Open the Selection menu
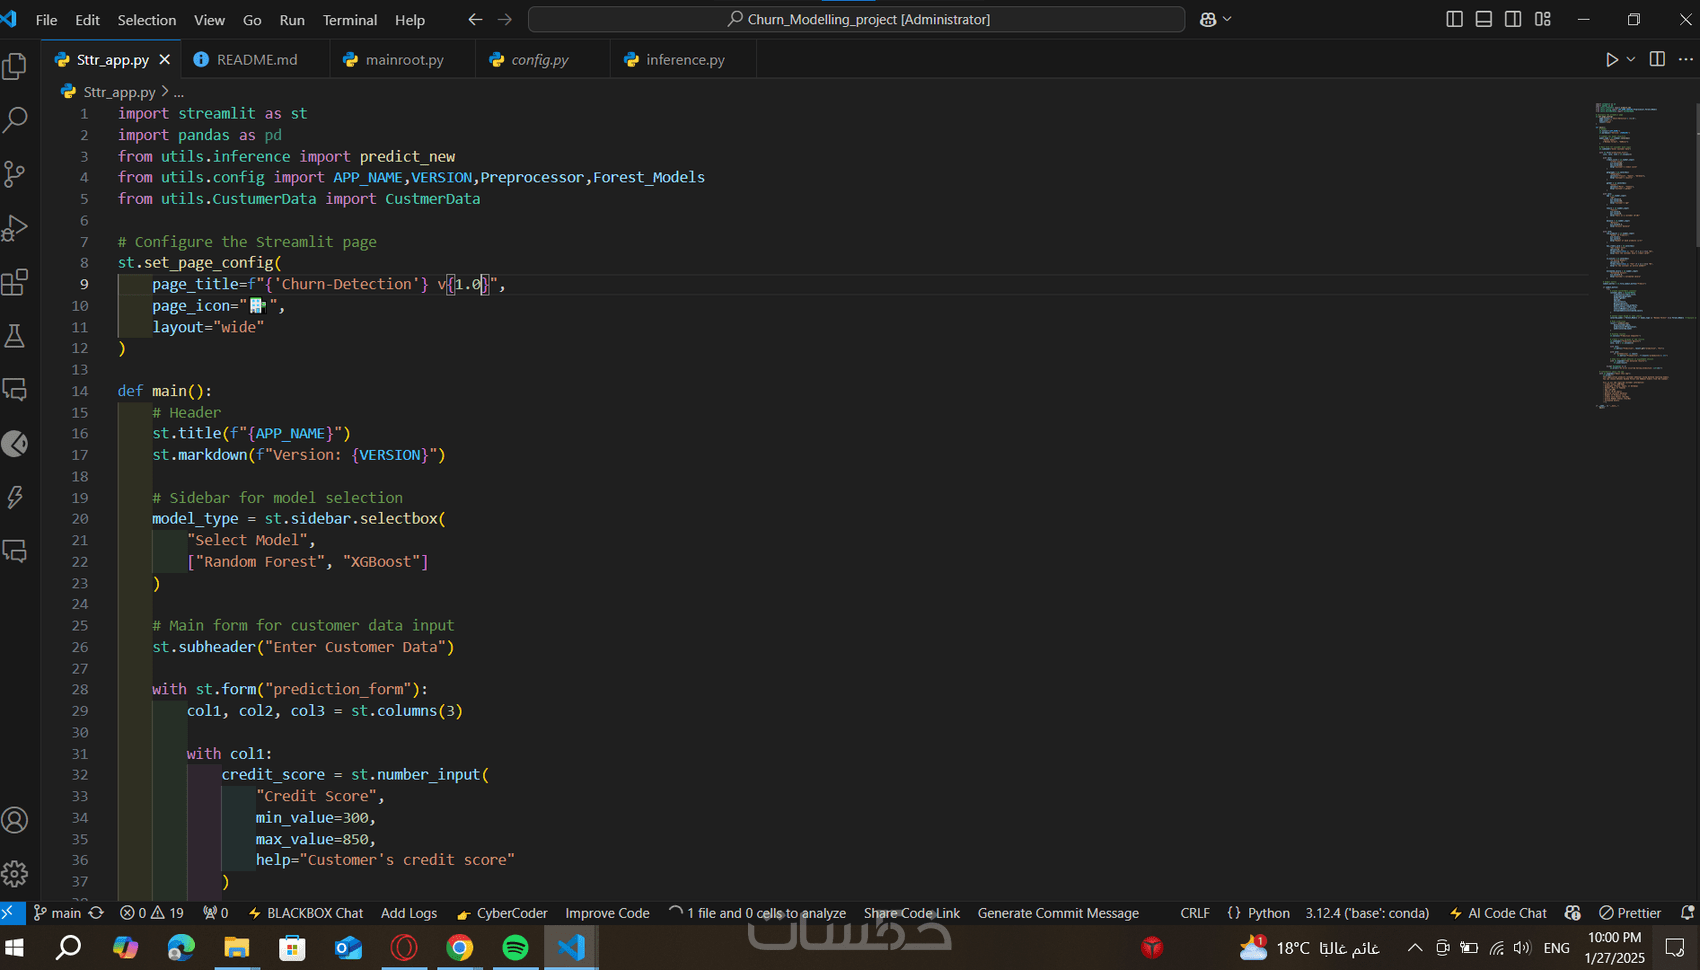The height and width of the screenshot is (970, 1700). (x=146, y=19)
